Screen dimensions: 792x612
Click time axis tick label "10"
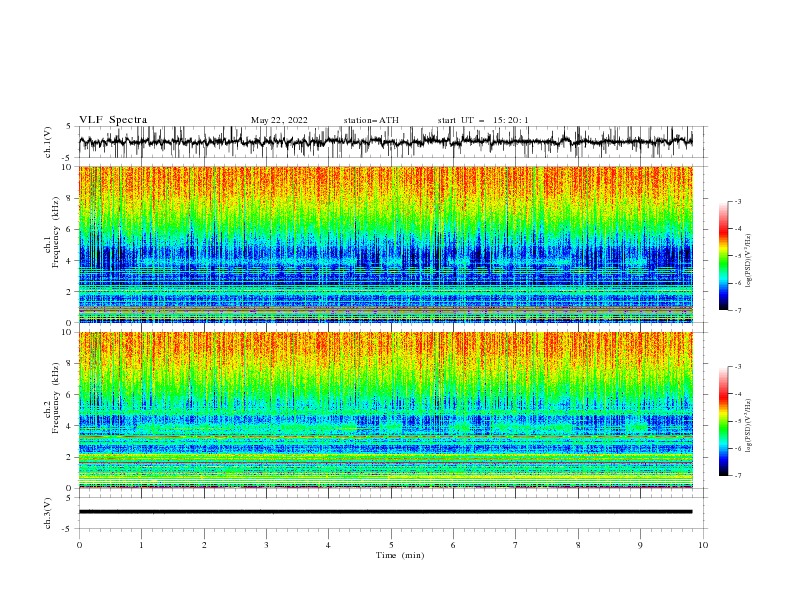point(703,545)
